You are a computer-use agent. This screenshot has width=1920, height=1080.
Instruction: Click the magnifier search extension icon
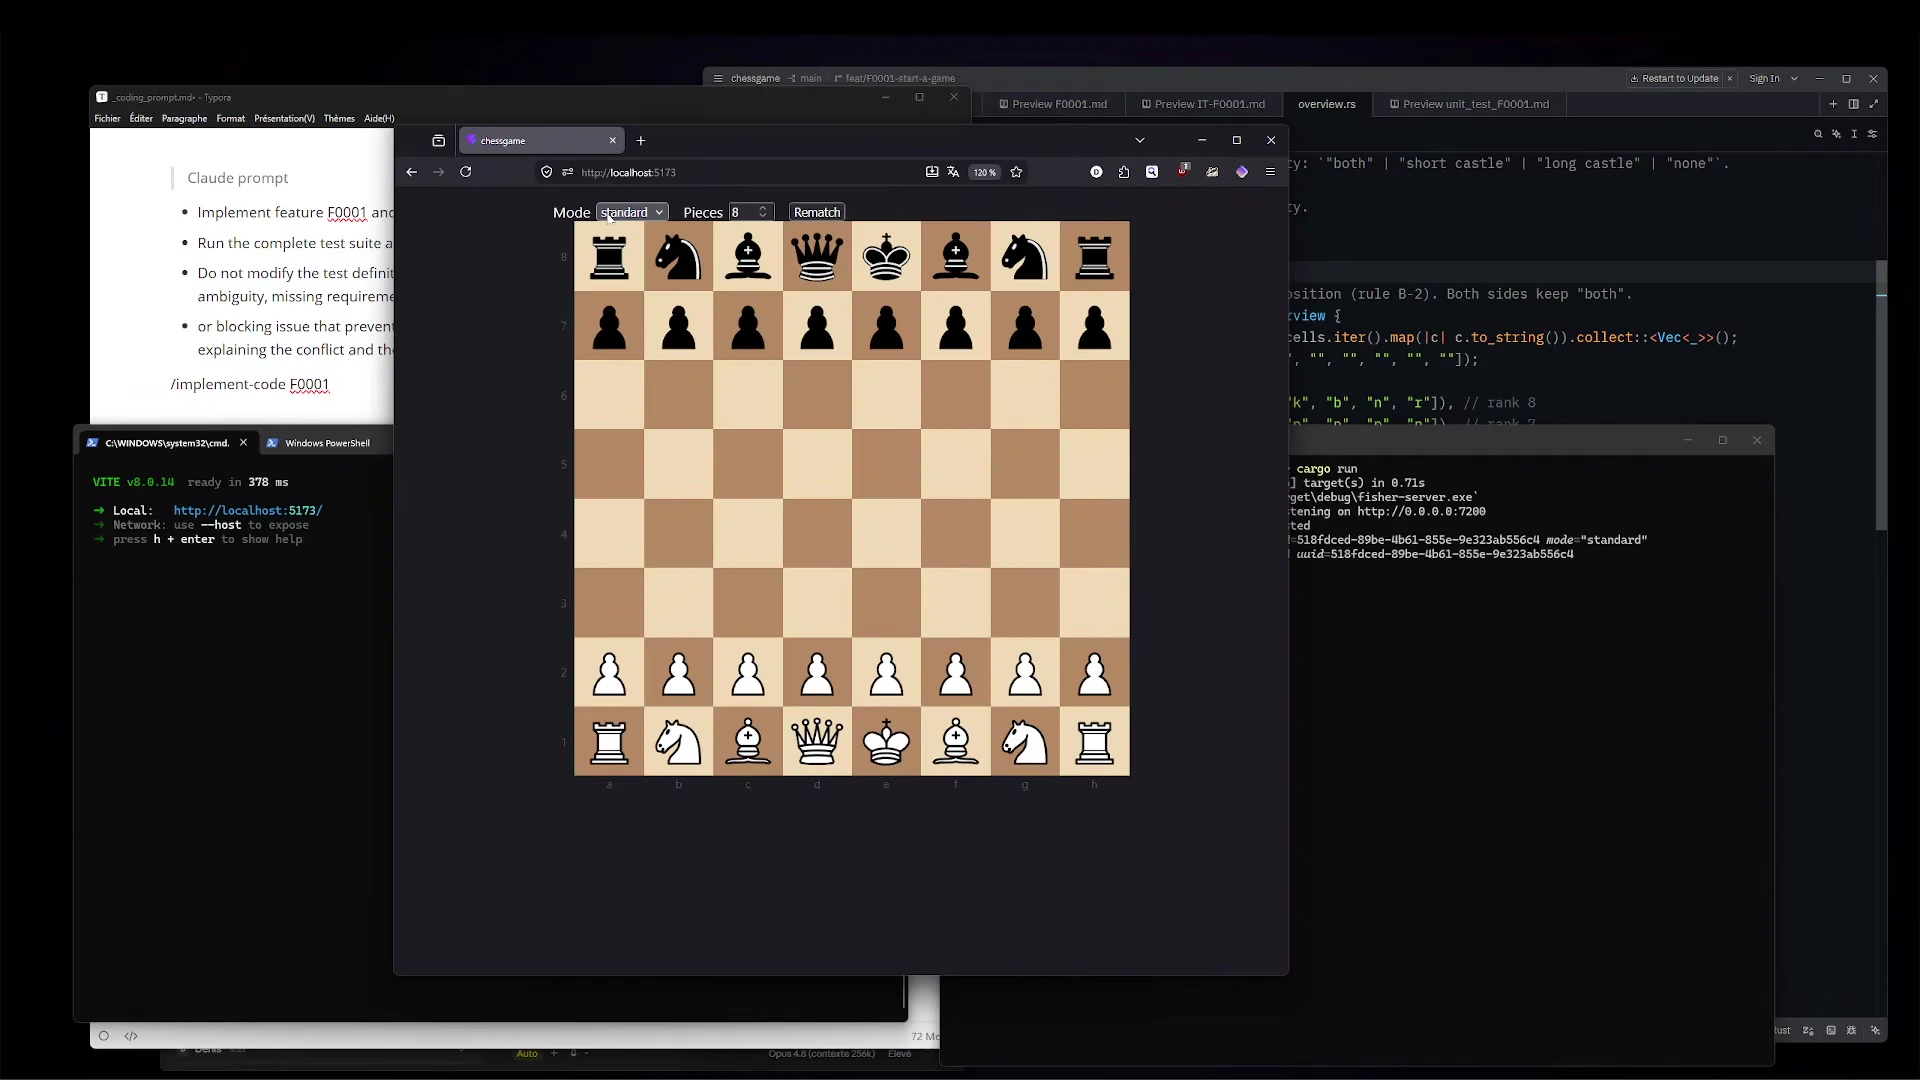click(1152, 172)
